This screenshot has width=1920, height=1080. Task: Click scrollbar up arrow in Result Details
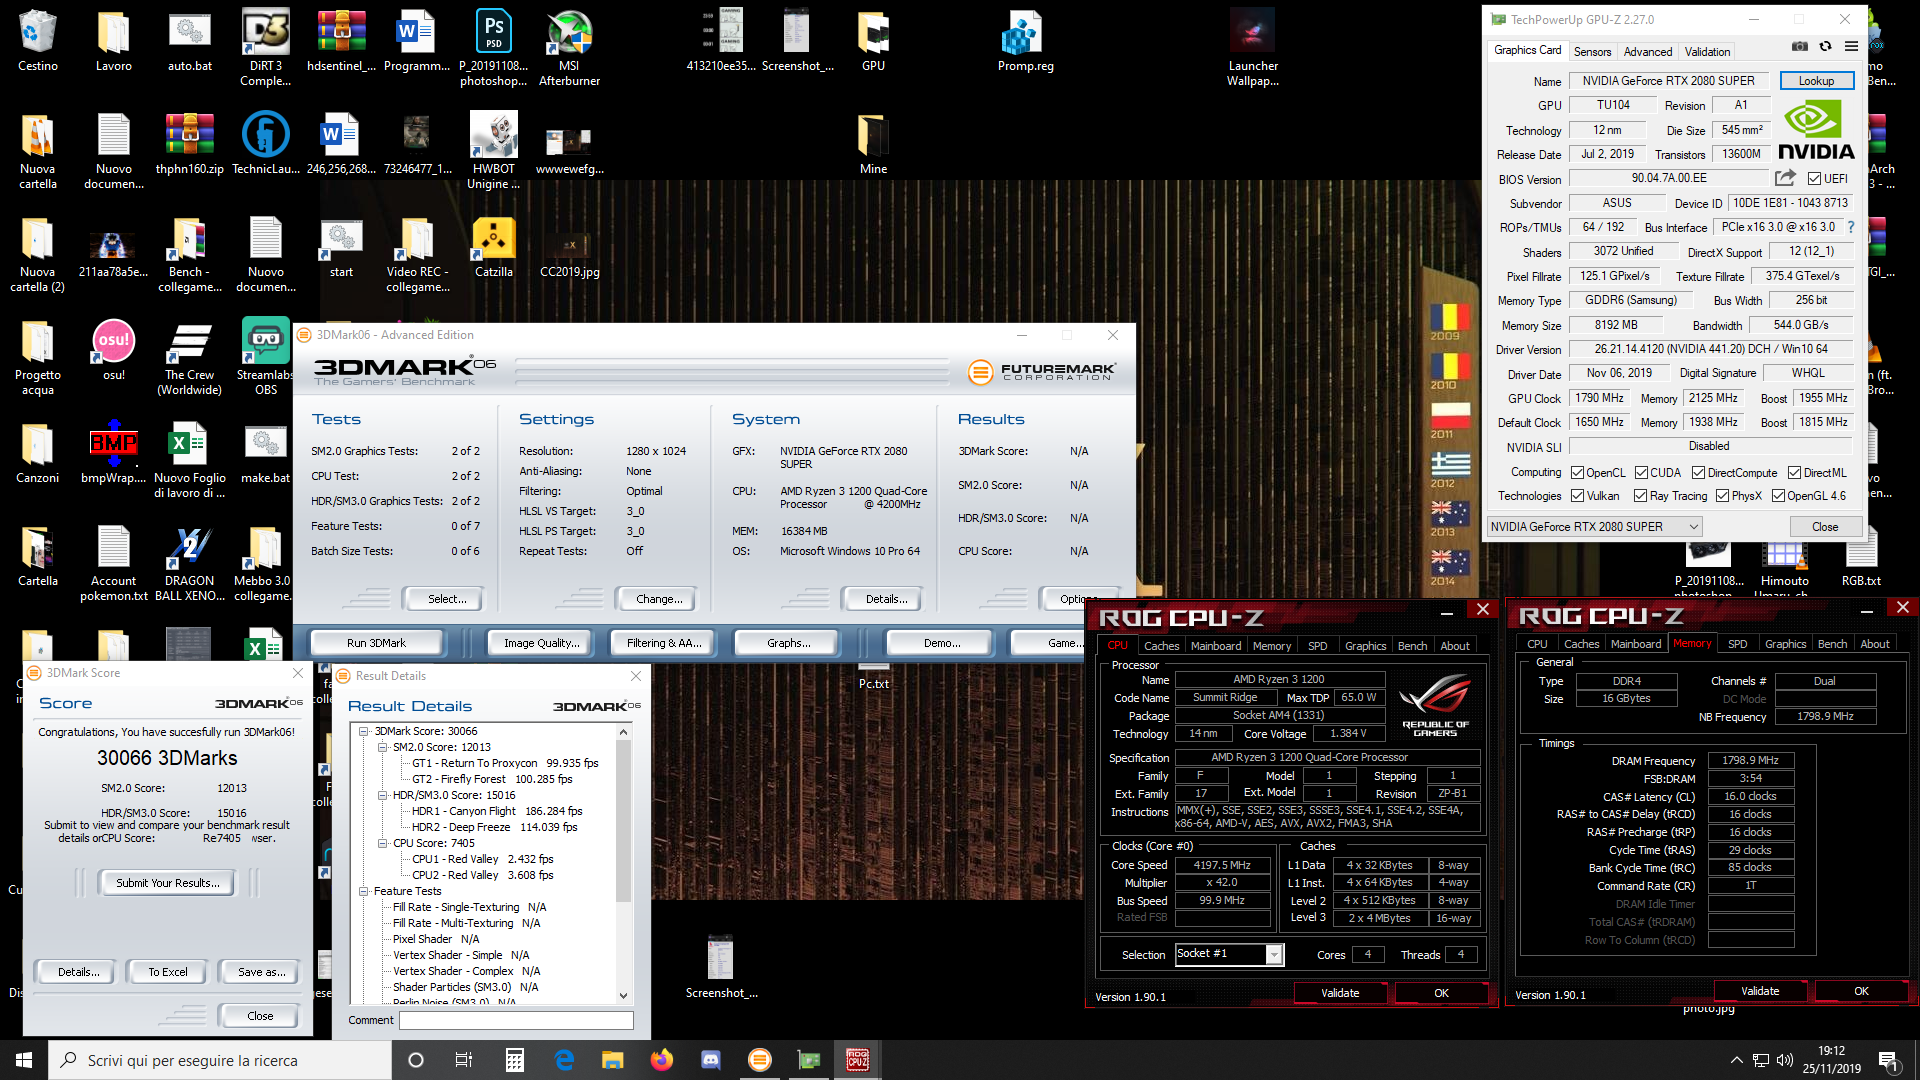point(623,732)
